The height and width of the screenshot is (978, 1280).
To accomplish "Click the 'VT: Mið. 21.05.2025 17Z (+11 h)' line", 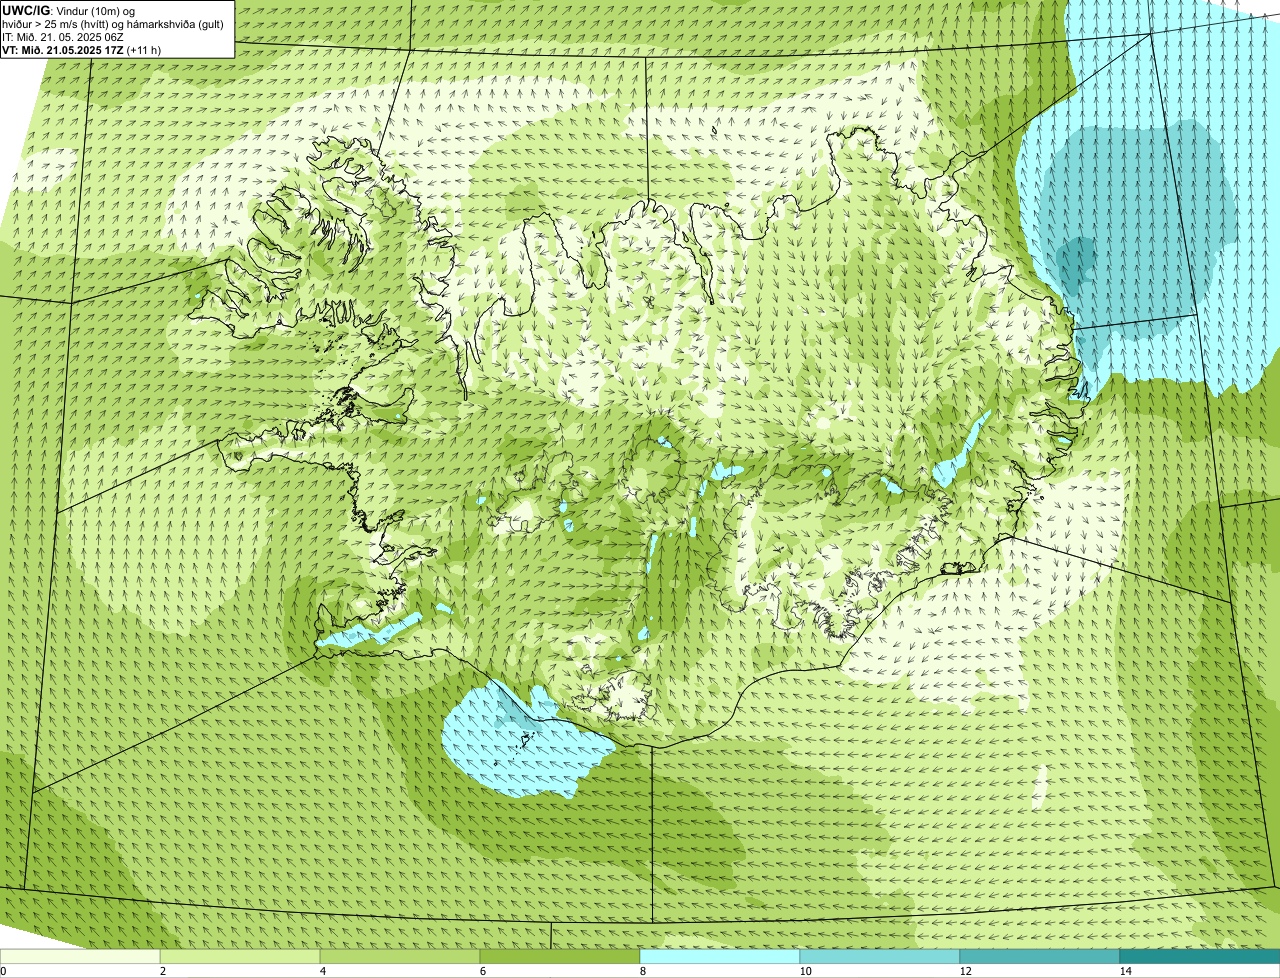I will pos(82,49).
